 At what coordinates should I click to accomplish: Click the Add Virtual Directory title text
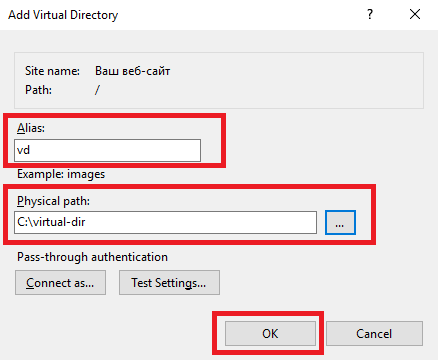point(63,15)
